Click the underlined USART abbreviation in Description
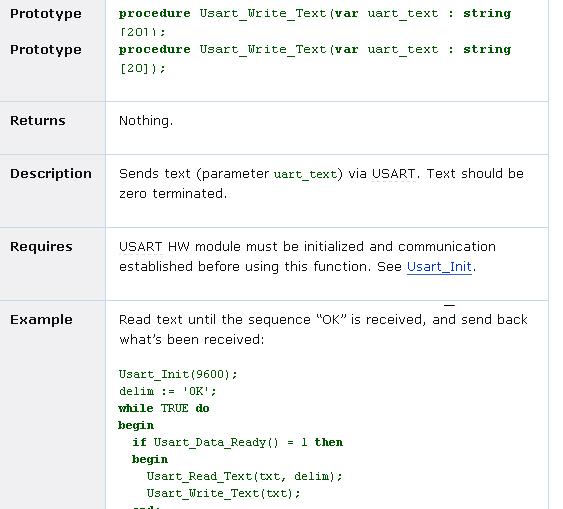 (394, 174)
